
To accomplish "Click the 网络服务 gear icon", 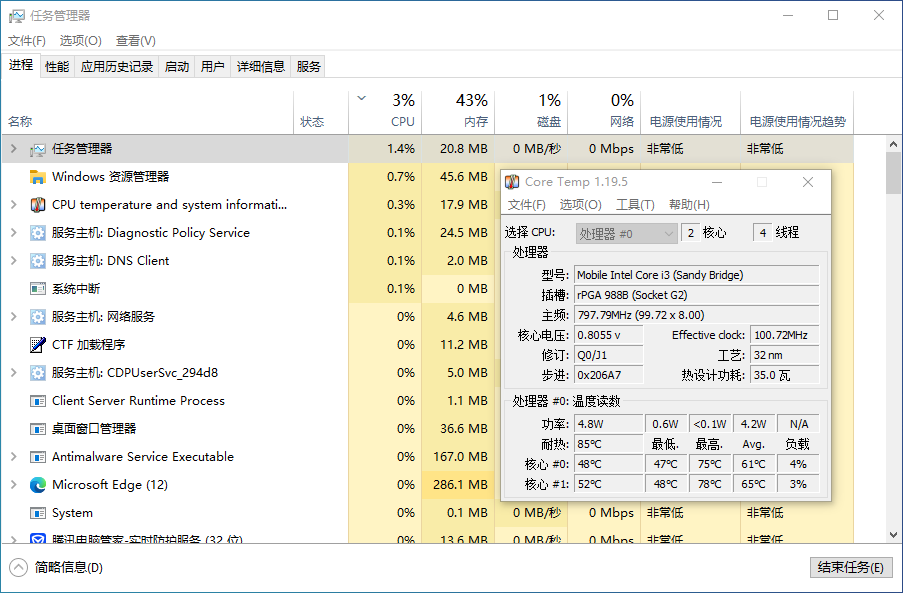I will 38,317.
